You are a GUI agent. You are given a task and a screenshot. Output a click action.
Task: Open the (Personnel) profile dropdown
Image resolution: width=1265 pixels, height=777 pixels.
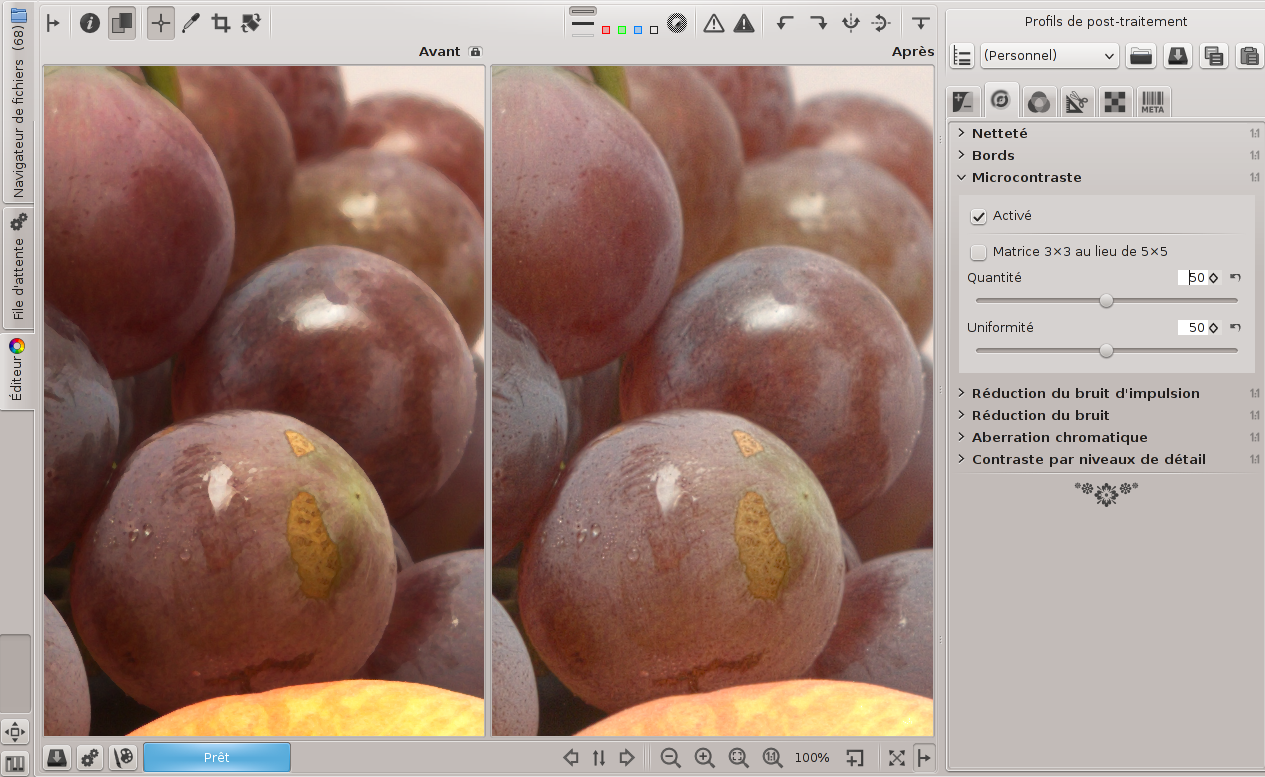(1049, 56)
